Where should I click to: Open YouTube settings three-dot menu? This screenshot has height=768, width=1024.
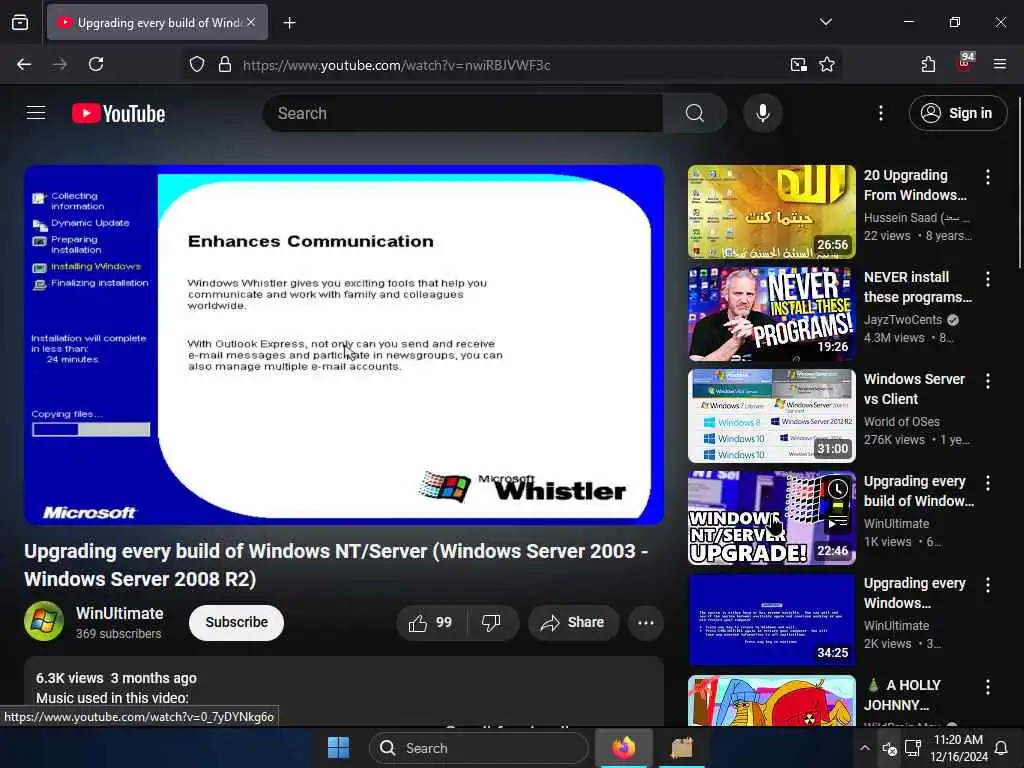(x=880, y=113)
